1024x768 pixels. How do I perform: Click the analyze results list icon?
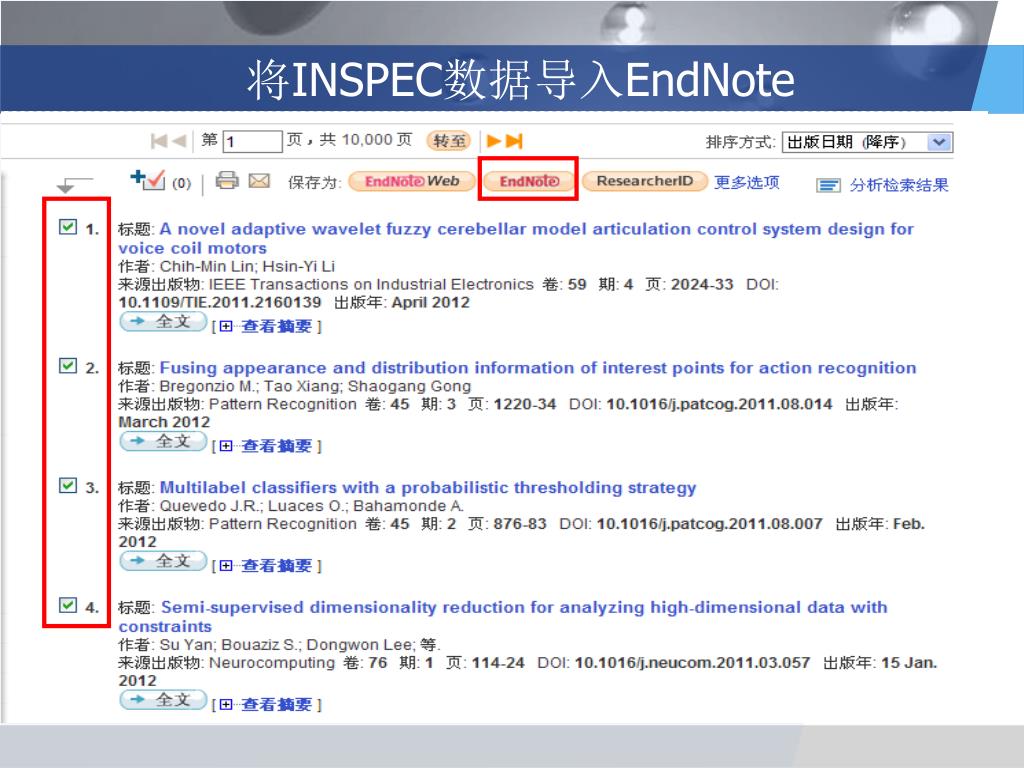click(x=828, y=186)
